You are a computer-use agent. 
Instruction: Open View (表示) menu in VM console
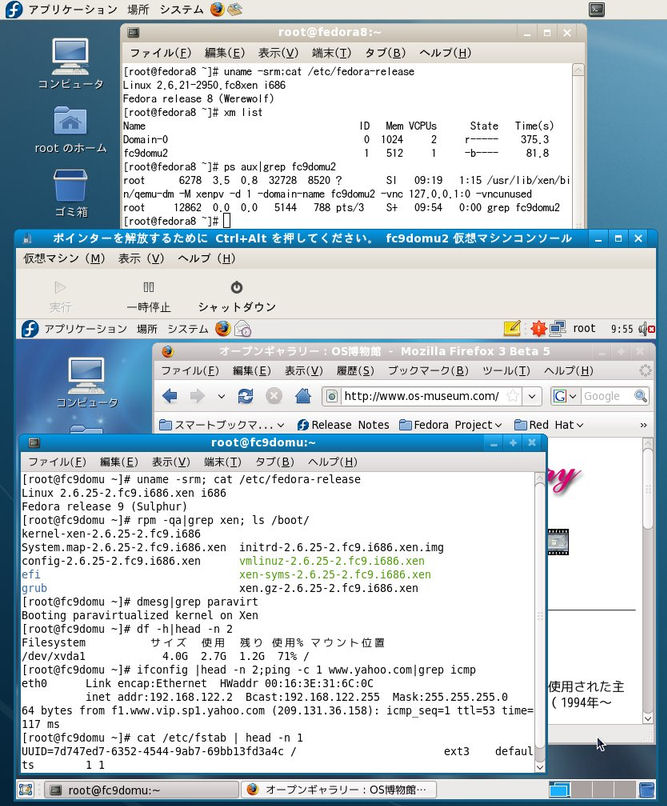point(141,258)
